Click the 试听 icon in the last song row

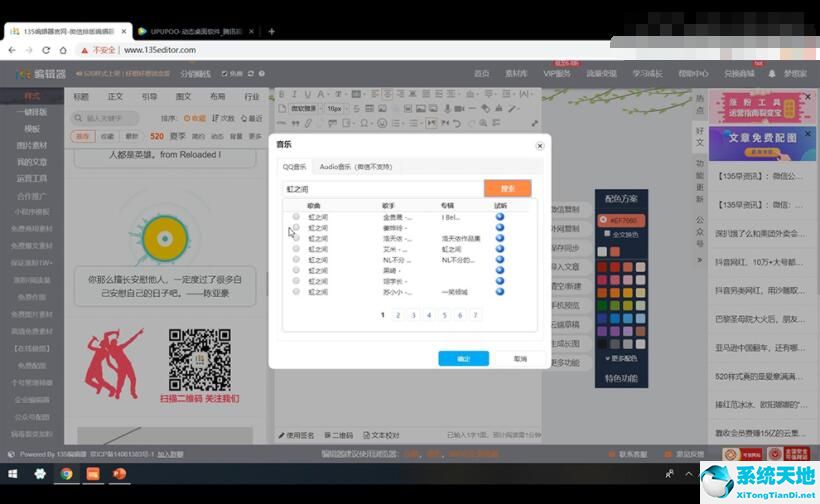(x=500, y=292)
